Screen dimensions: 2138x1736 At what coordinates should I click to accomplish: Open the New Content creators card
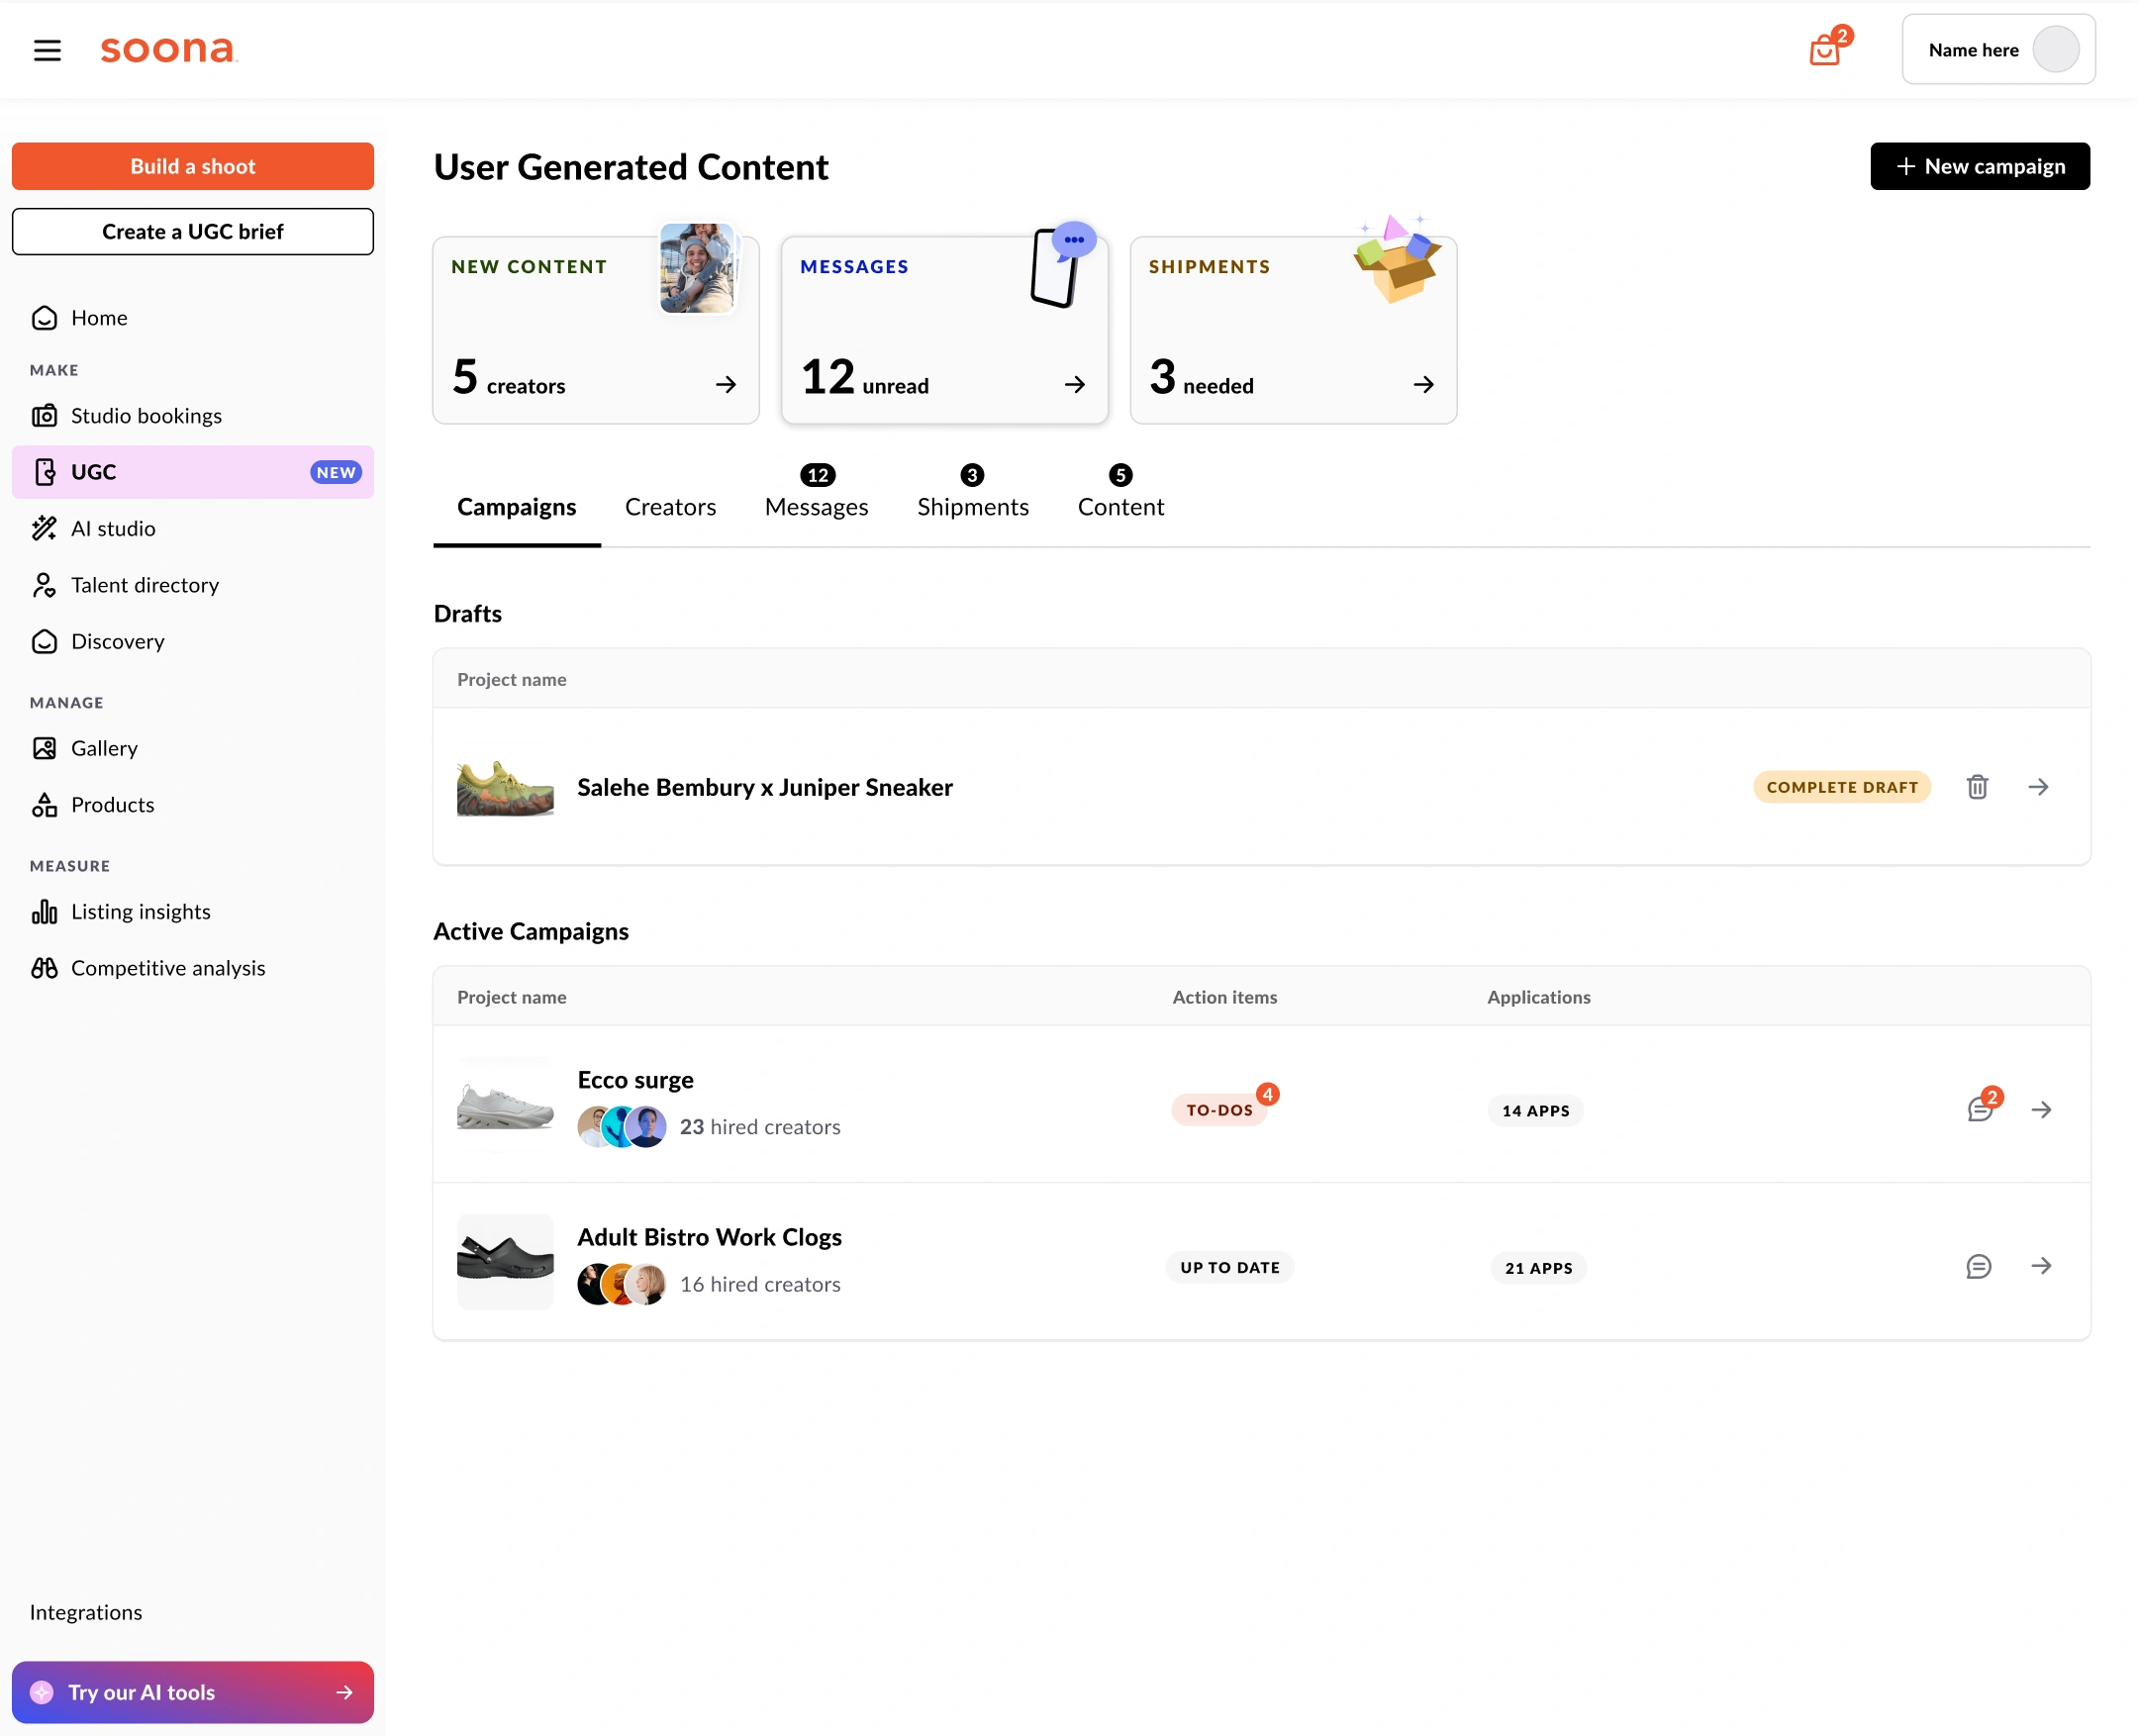click(595, 331)
